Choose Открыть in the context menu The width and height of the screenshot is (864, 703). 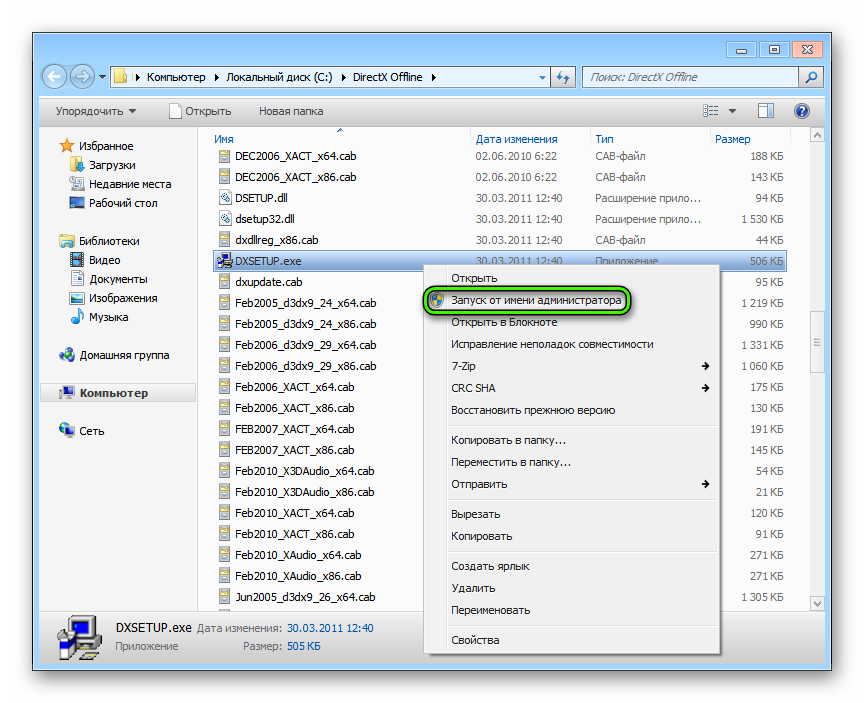click(x=571, y=278)
